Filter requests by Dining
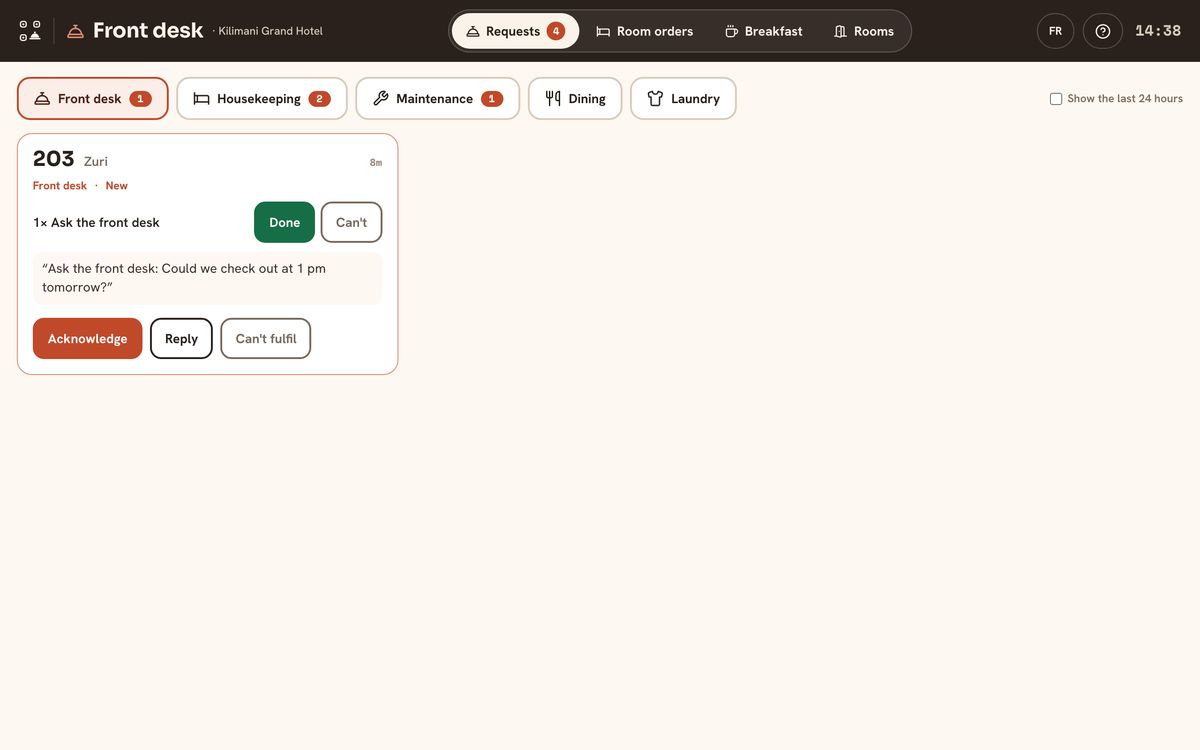 575,99
